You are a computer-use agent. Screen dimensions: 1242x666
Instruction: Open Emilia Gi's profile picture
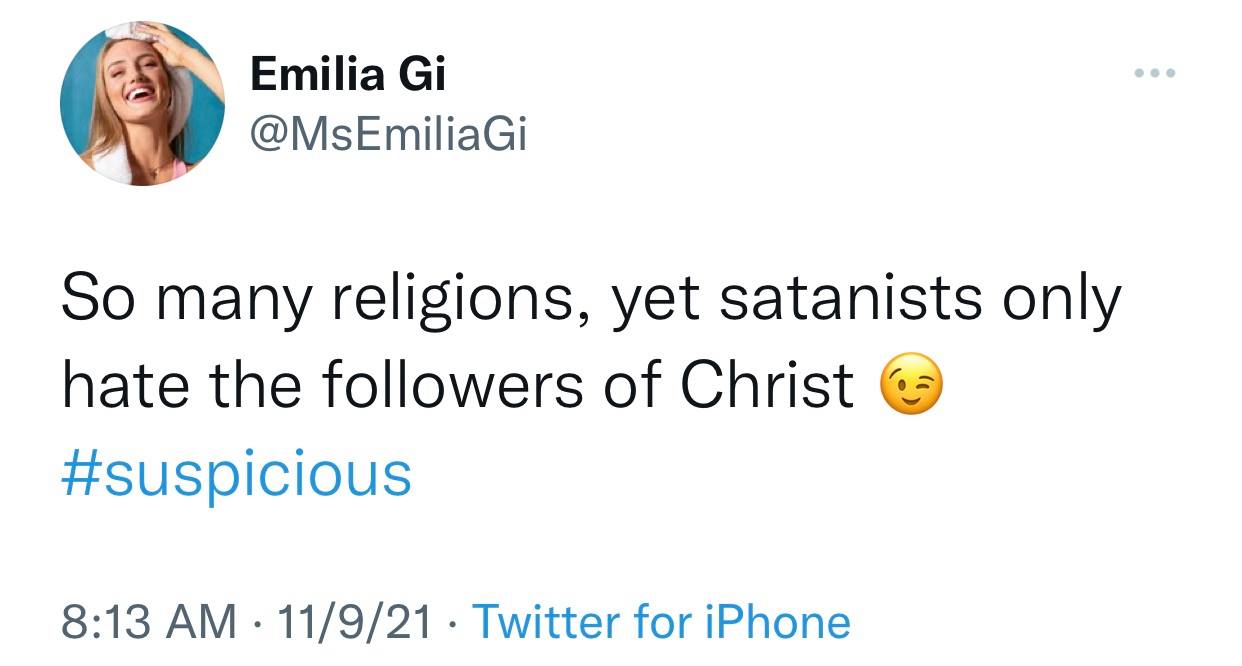tap(142, 103)
